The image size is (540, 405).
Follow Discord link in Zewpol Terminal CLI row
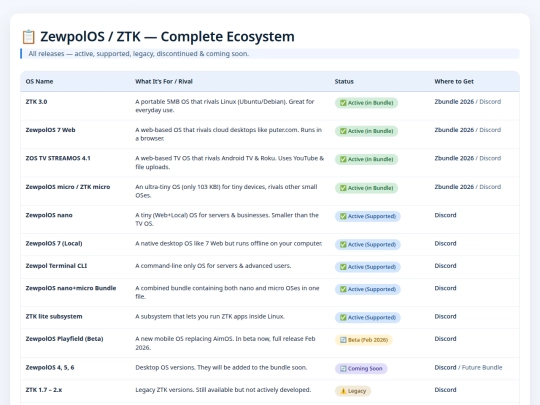click(445, 266)
